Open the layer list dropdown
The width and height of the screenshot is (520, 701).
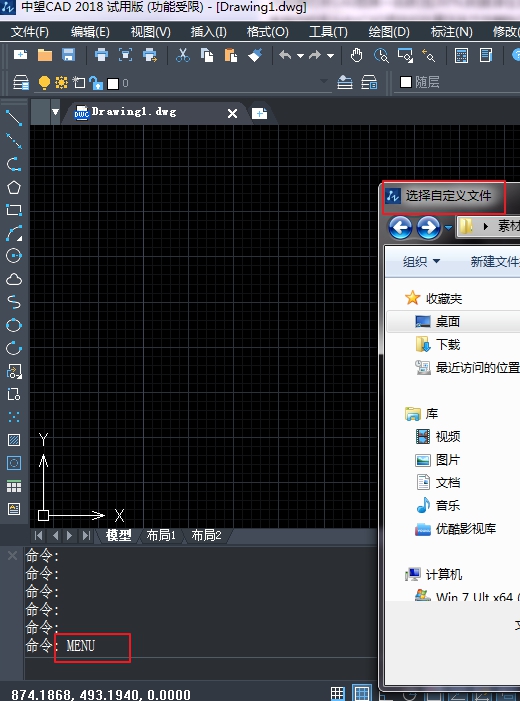(x=324, y=82)
